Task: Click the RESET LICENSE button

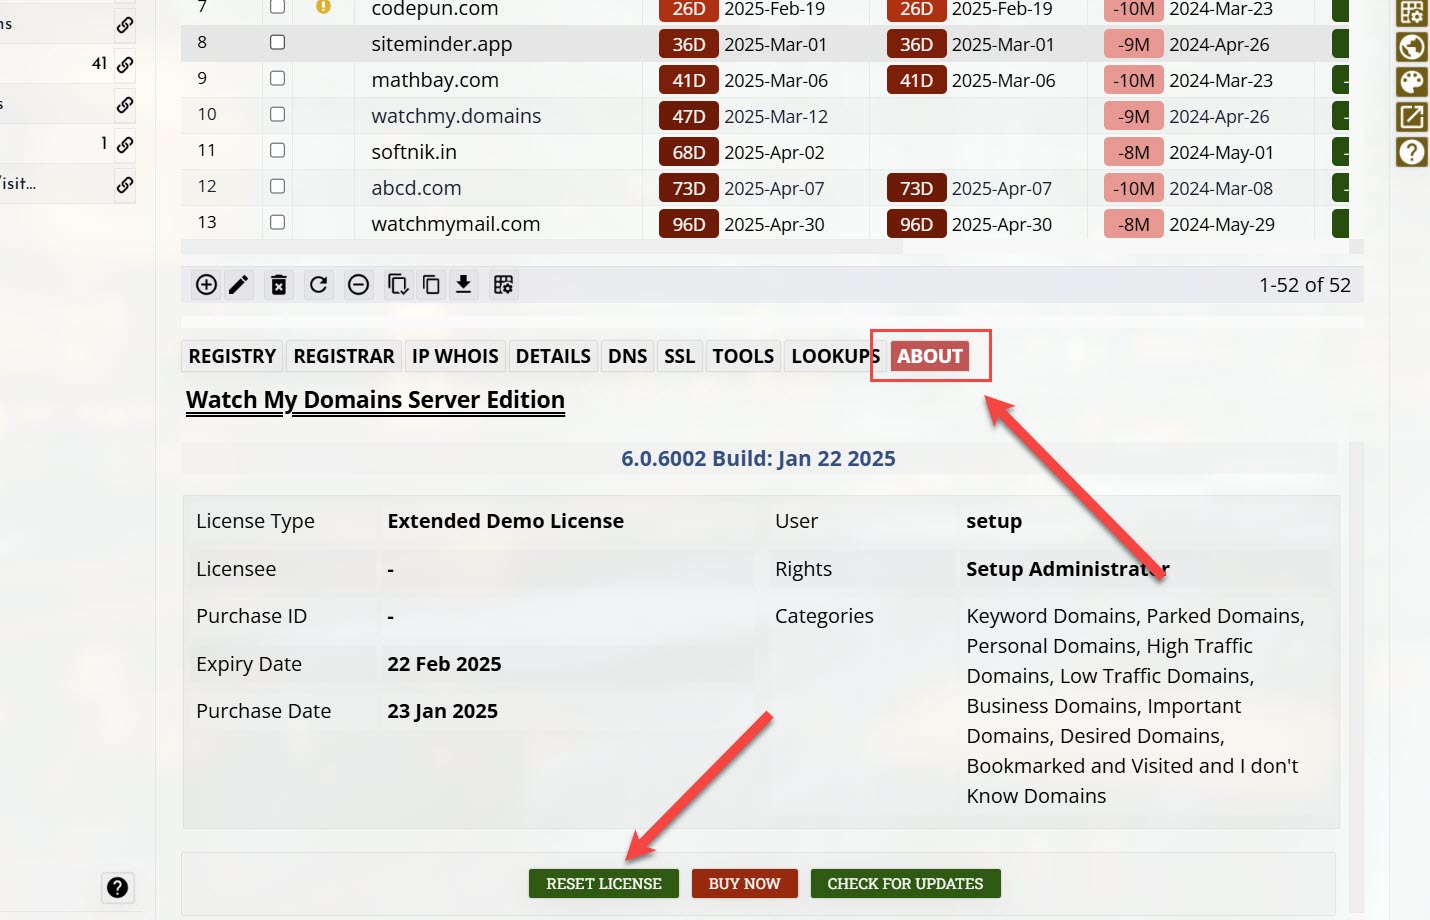Action: click(604, 884)
